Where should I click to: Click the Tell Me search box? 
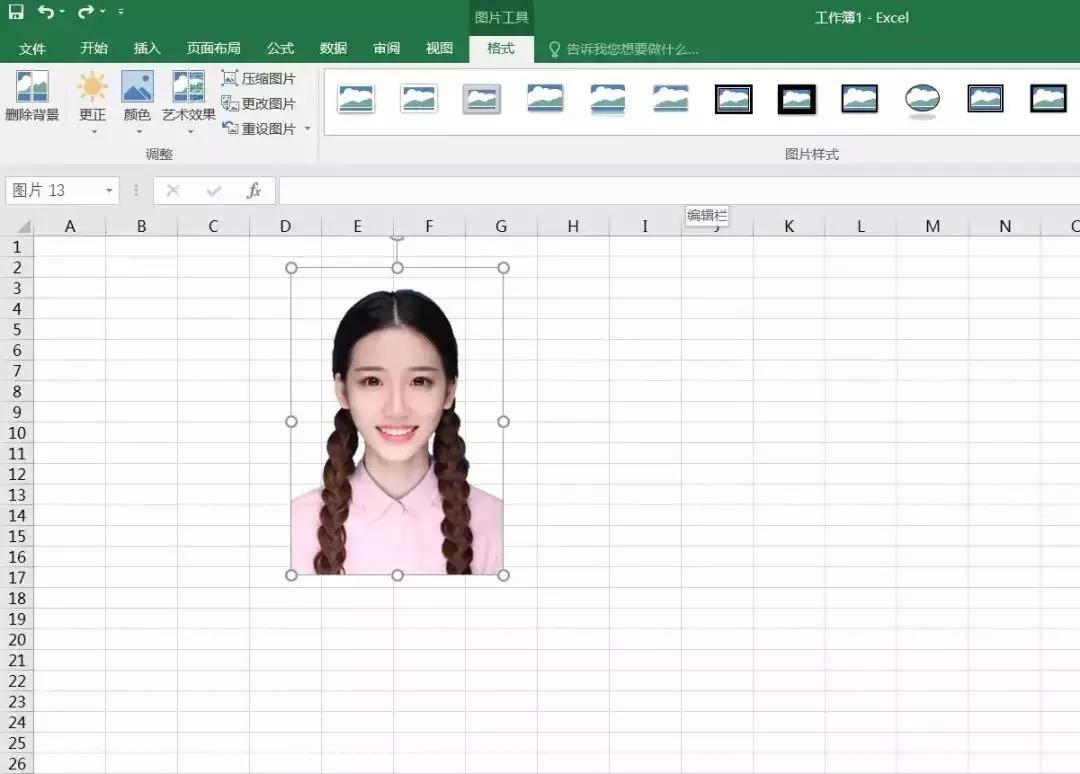point(630,49)
